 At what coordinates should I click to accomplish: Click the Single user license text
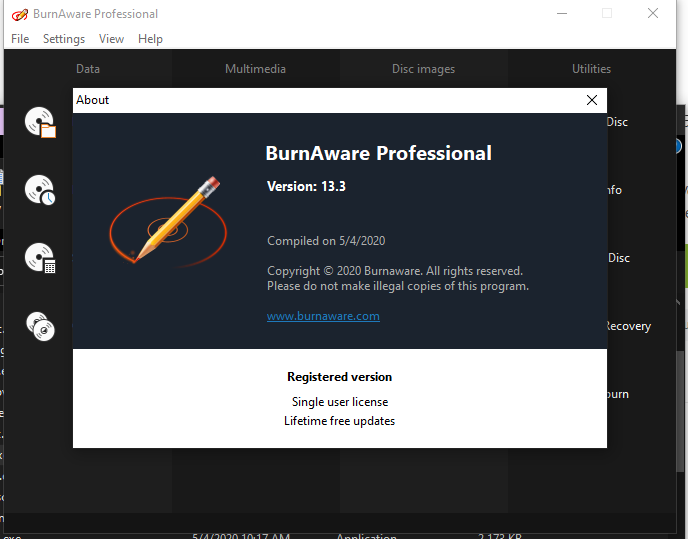(340, 402)
